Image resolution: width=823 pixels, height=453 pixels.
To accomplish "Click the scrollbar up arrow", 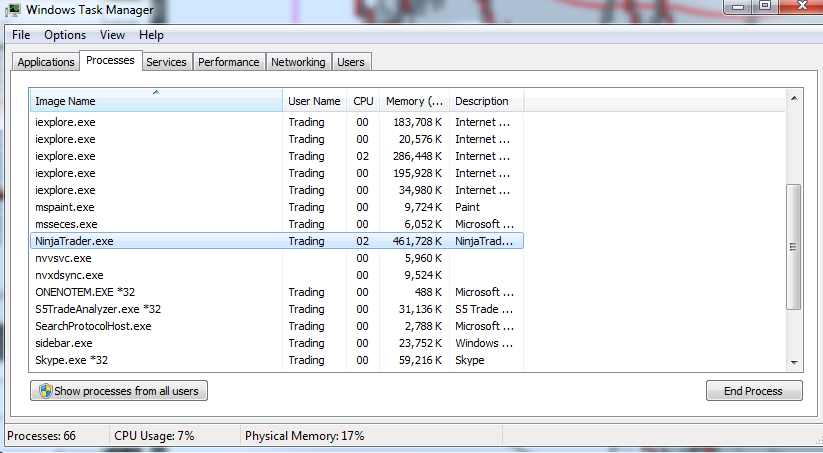I will 794,98.
